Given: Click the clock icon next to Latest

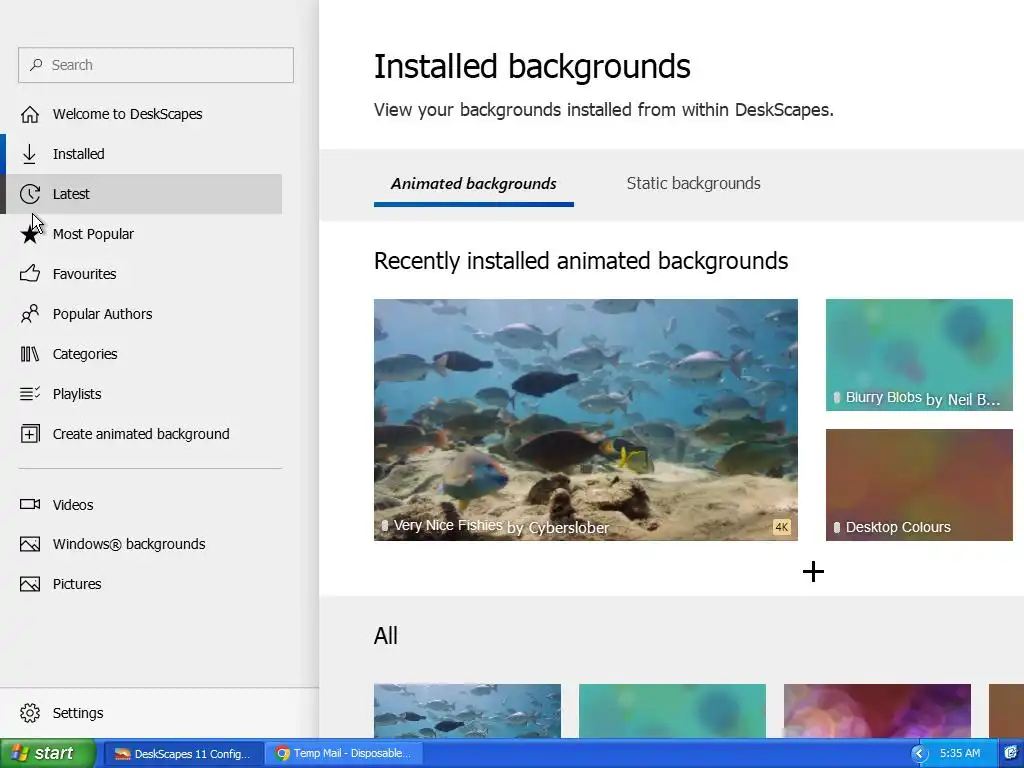Looking at the screenshot, I should (x=29, y=194).
